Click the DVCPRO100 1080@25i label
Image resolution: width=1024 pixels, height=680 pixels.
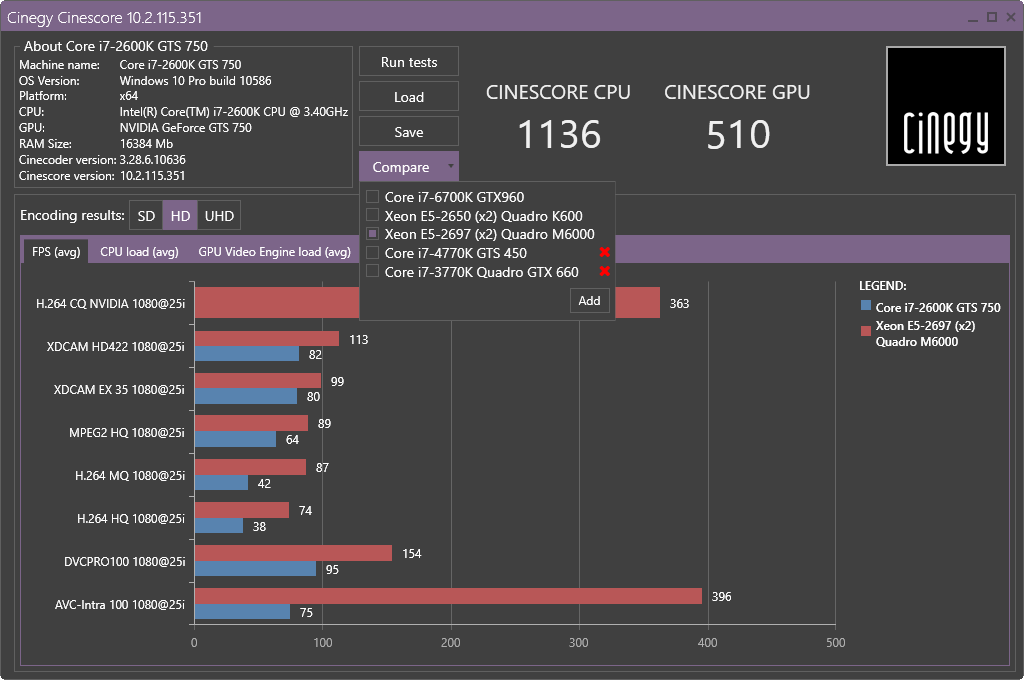[125, 561]
